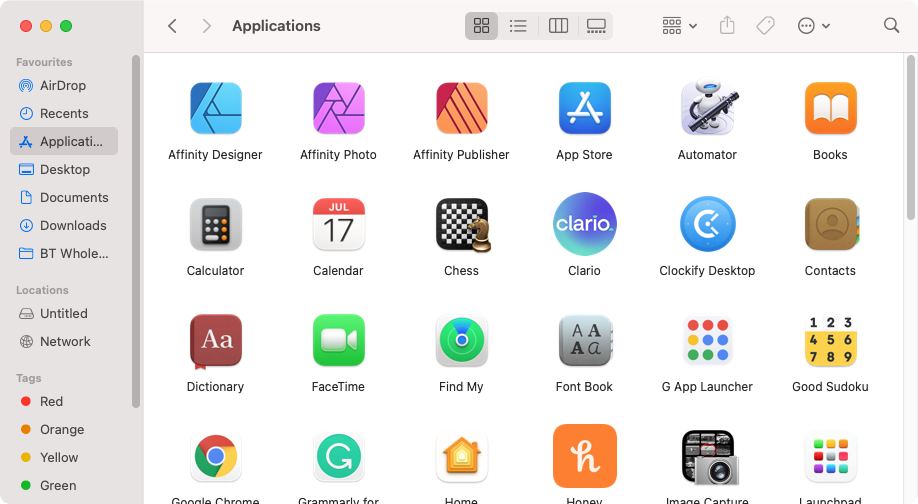Open AirDrop in the sidebar
This screenshot has width=918, height=504.
click(64, 85)
